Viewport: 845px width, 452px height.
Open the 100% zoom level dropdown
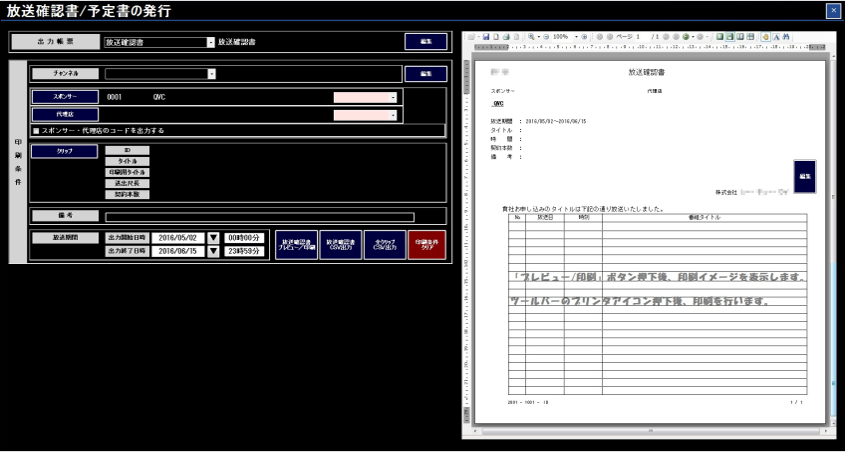[576, 37]
